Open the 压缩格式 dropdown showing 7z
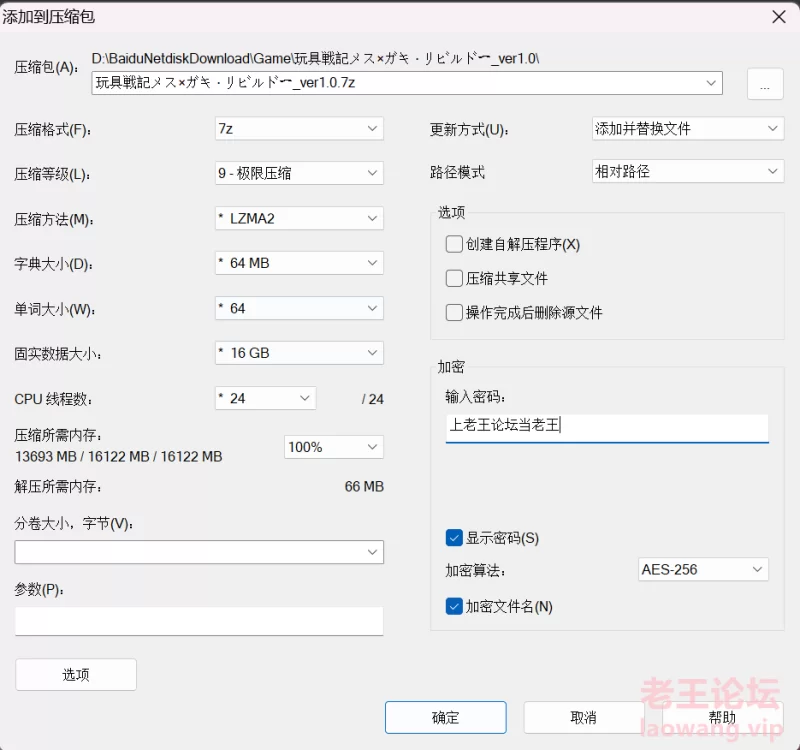Viewport: 800px width, 750px height. (299, 129)
